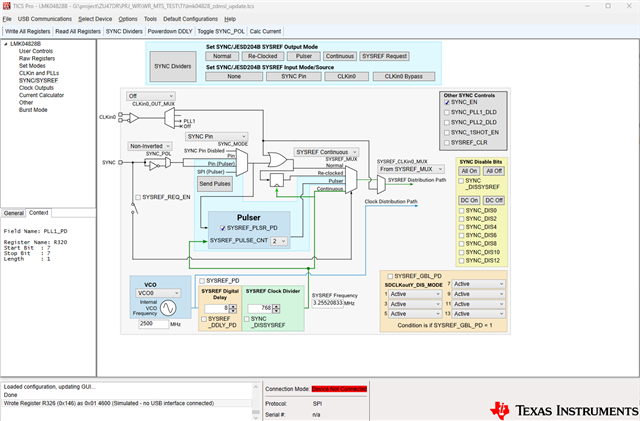Click SYNC Dividers in the toolbar
The width and height of the screenshot is (640, 421).
pos(124,31)
